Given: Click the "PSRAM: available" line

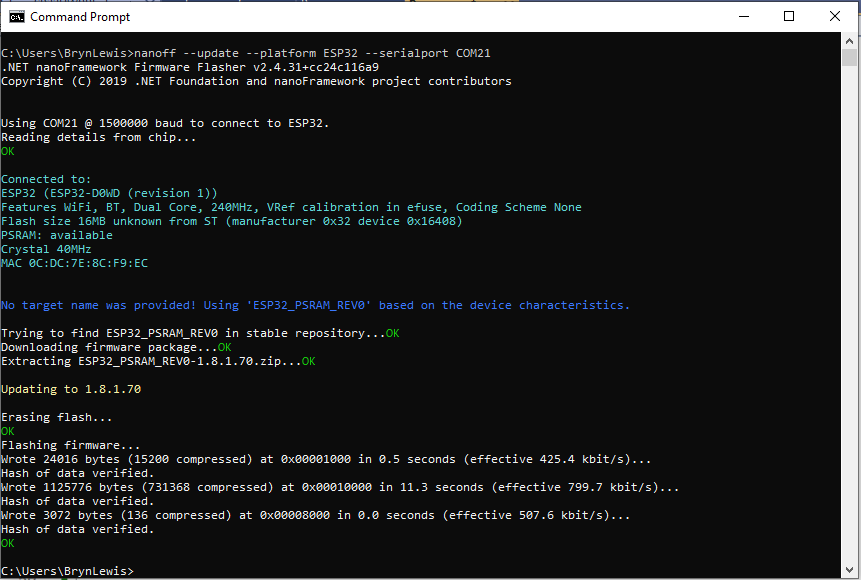Looking at the screenshot, I should click(57, 235).
